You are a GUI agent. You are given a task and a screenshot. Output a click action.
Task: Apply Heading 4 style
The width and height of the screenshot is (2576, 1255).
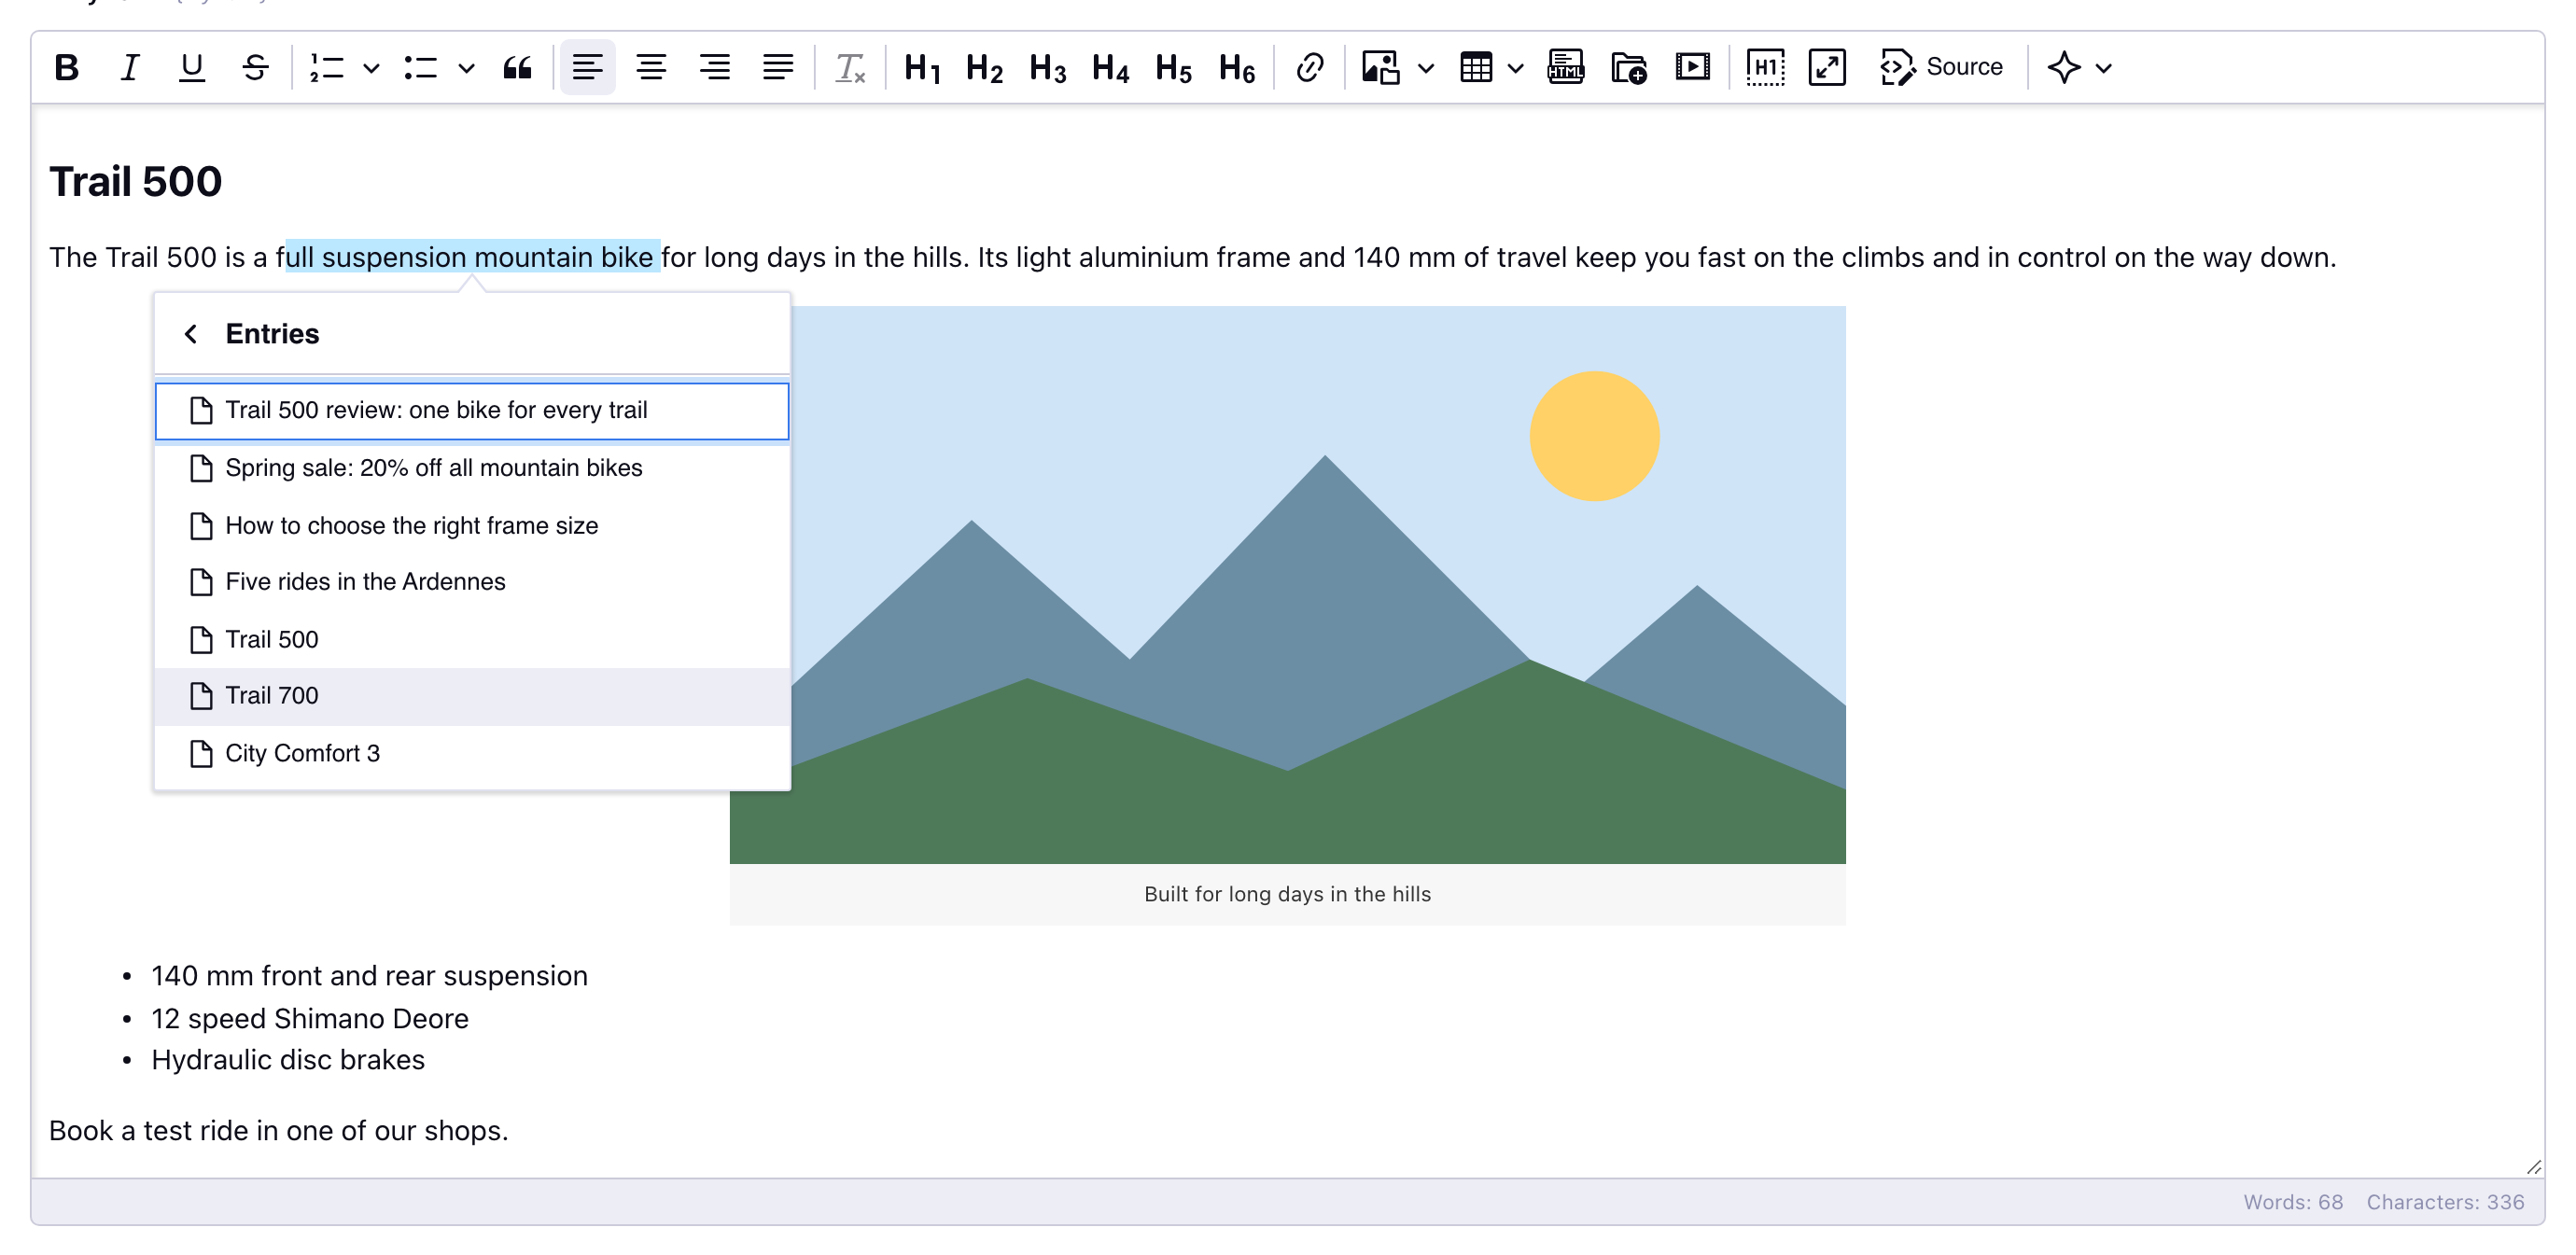tap(1111, 68)
